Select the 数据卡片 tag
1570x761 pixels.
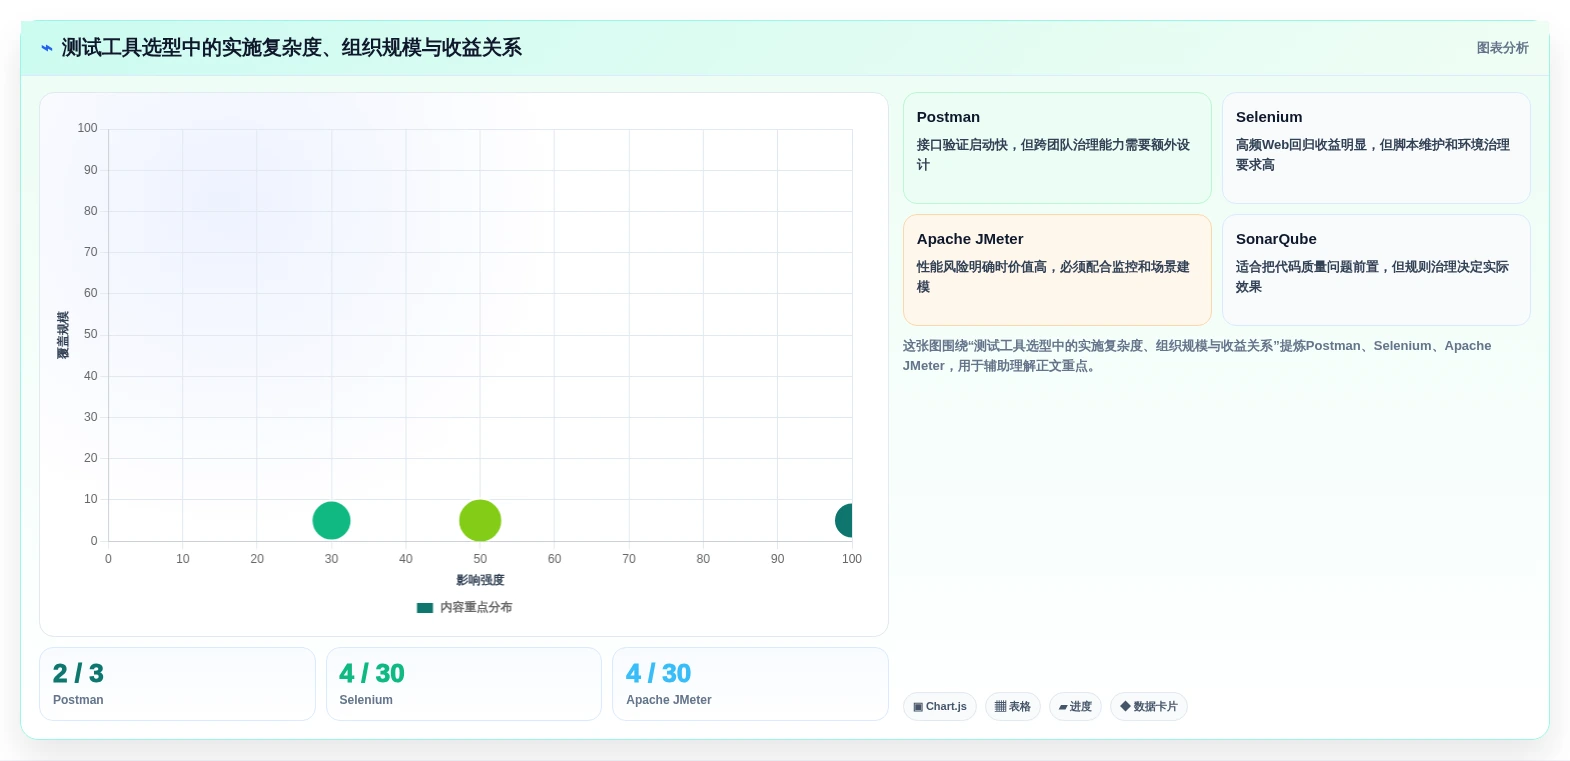[1149, 706]
